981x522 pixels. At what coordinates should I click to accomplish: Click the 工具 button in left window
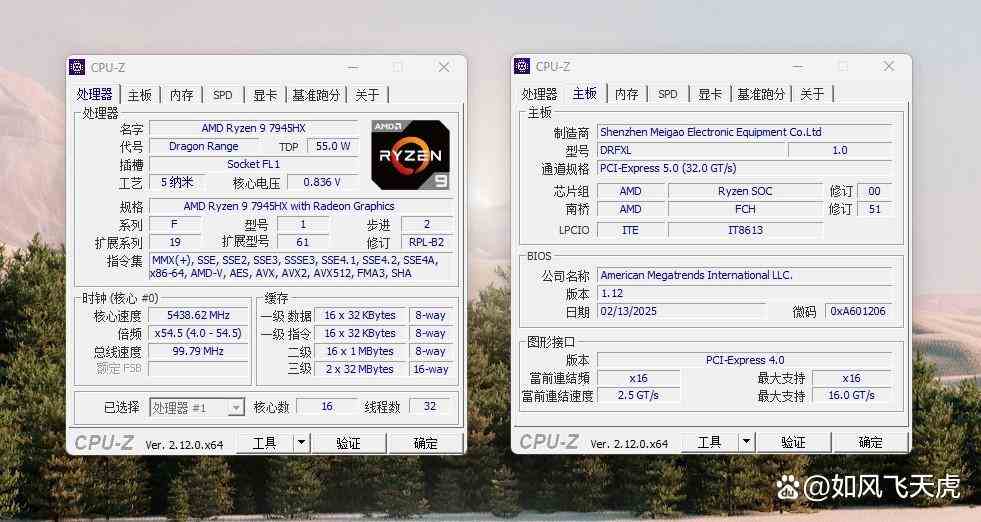(265, 443)
